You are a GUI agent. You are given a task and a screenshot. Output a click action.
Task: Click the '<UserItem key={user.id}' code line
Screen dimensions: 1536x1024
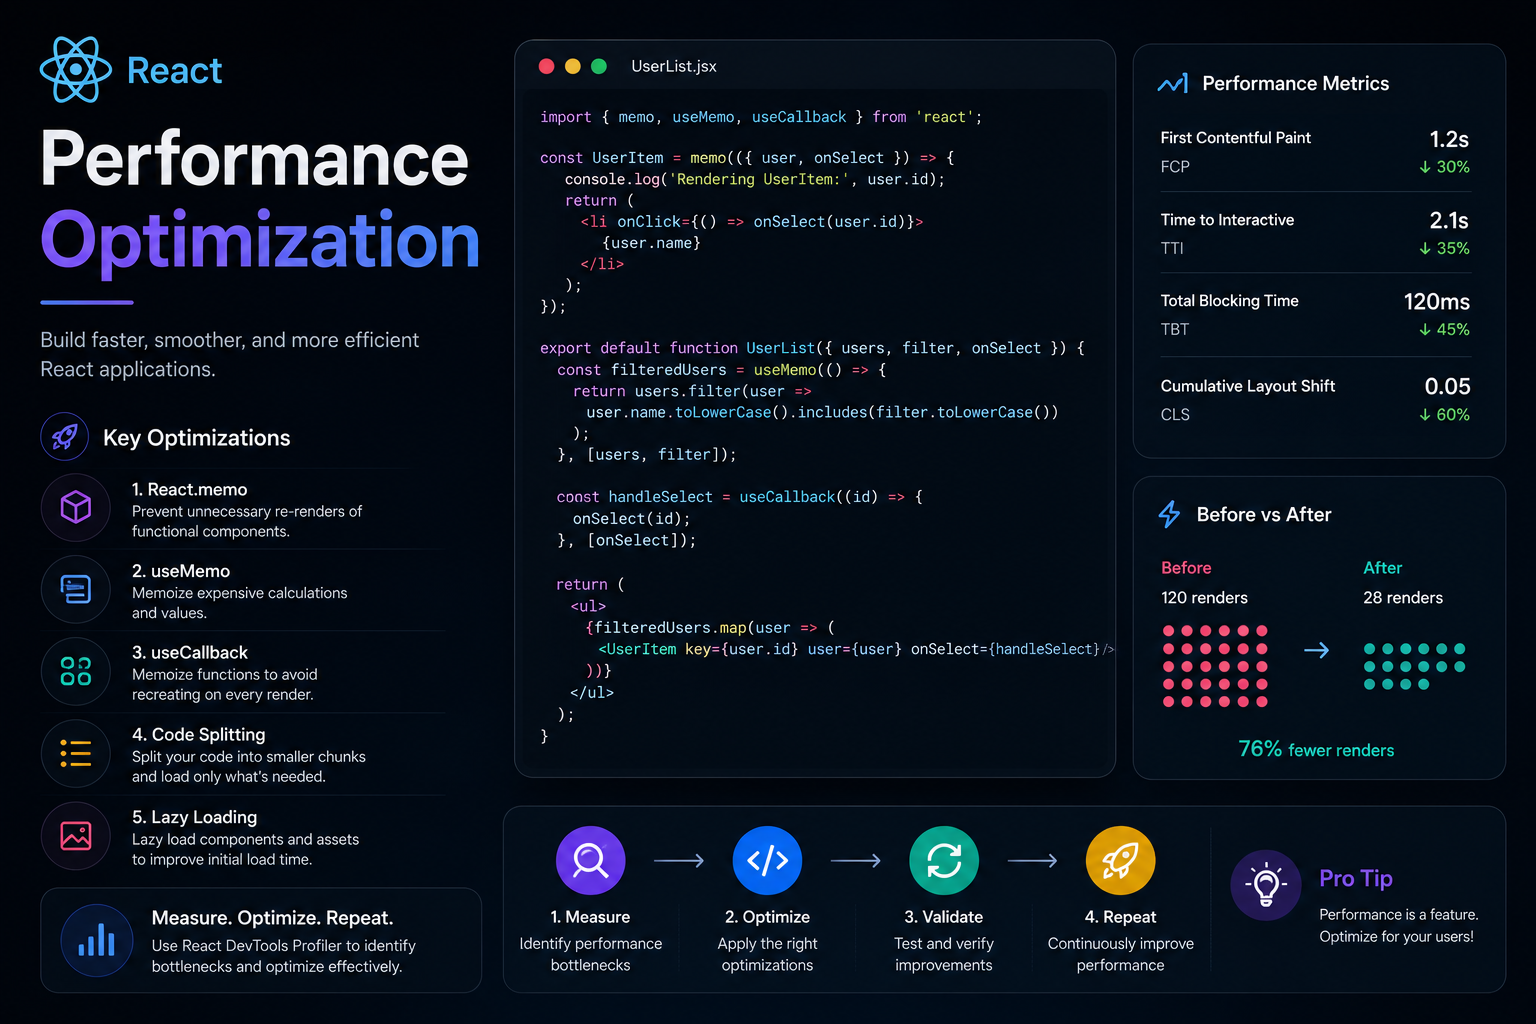point(856,649)
